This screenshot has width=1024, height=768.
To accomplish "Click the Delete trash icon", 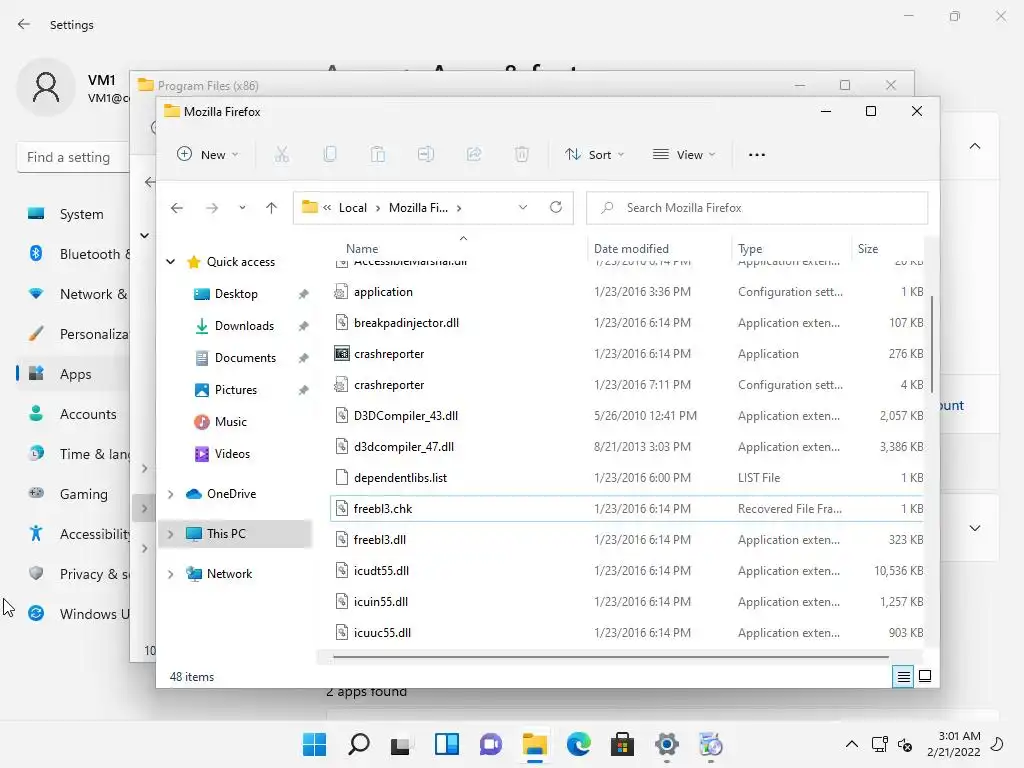I will click(x=521, y=155).
